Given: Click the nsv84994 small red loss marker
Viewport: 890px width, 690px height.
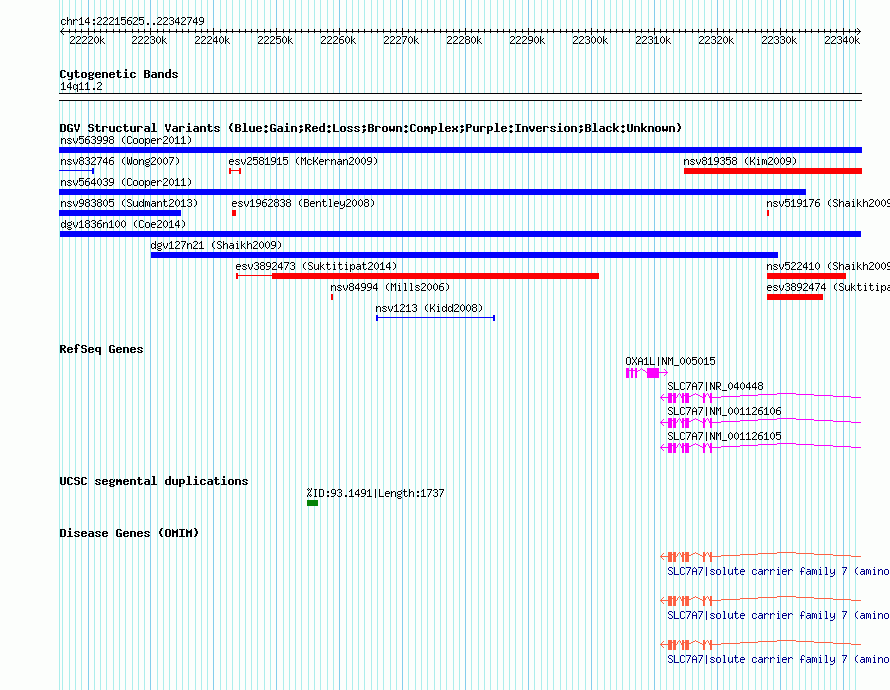Looking at the screenshot, I should (332, 297).
